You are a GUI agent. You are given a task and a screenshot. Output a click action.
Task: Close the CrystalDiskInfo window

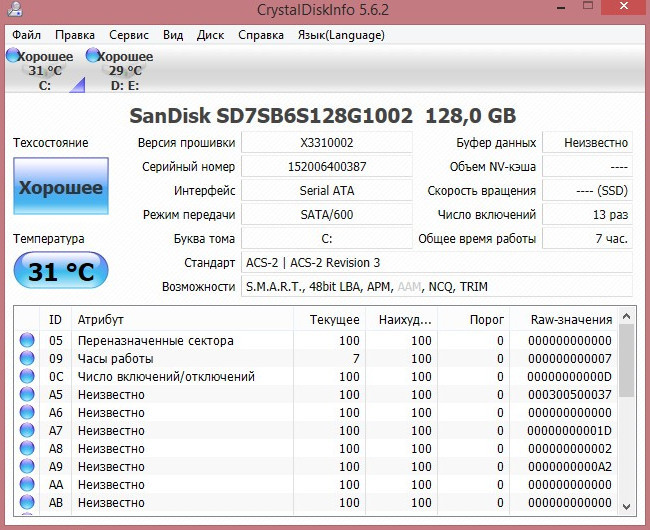pos(623,6)
